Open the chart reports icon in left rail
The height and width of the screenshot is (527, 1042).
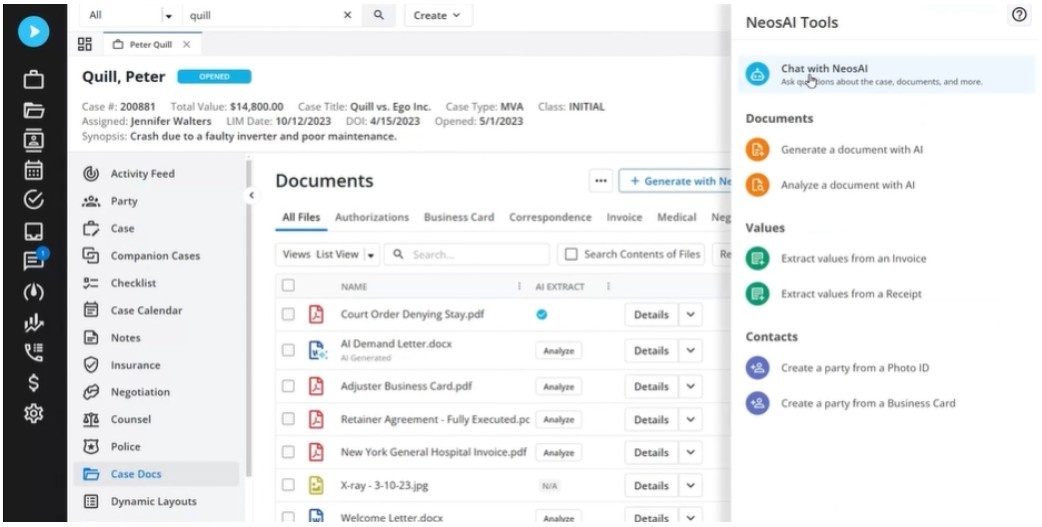click(x=33, y=323)
